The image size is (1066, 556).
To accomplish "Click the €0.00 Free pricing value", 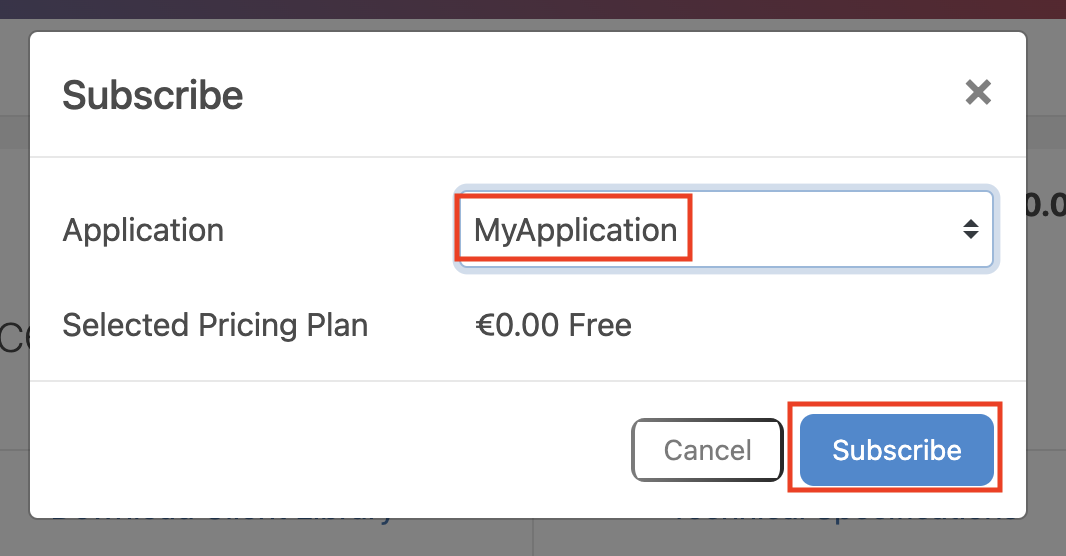I will pyautogui.click(x=553, y=325).
